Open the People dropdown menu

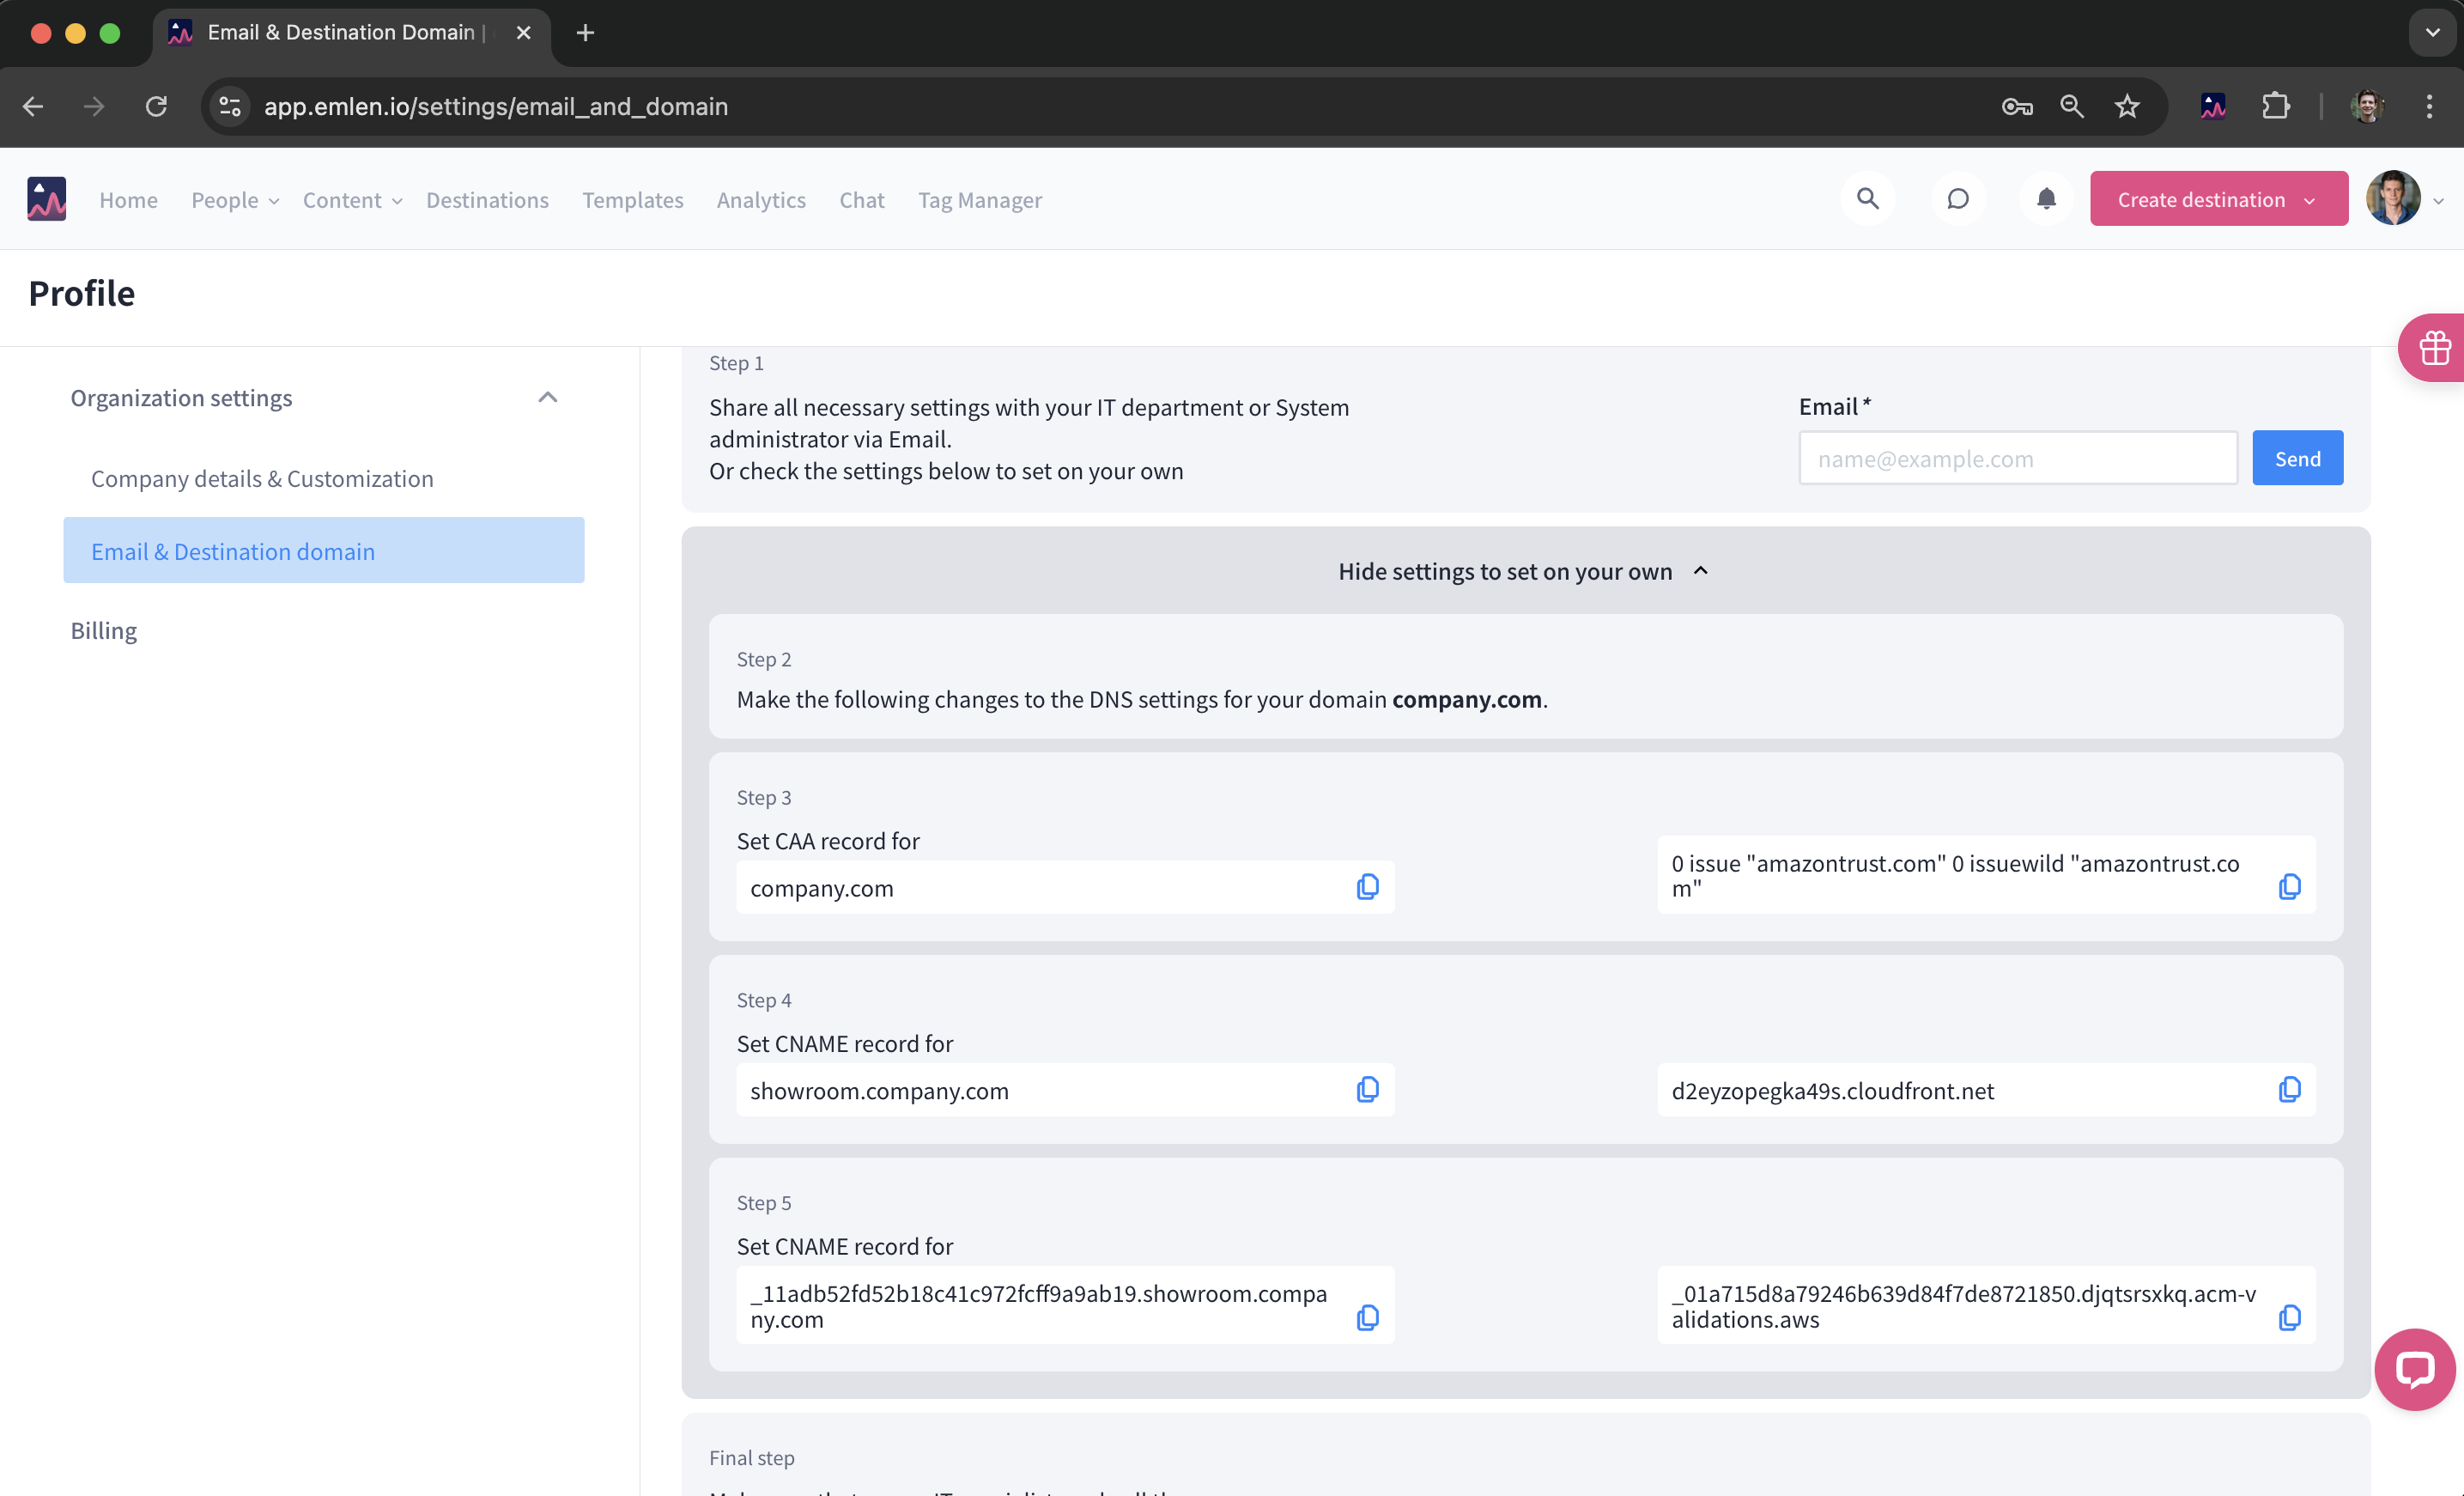pyautogui.click(x=234, y=200)
